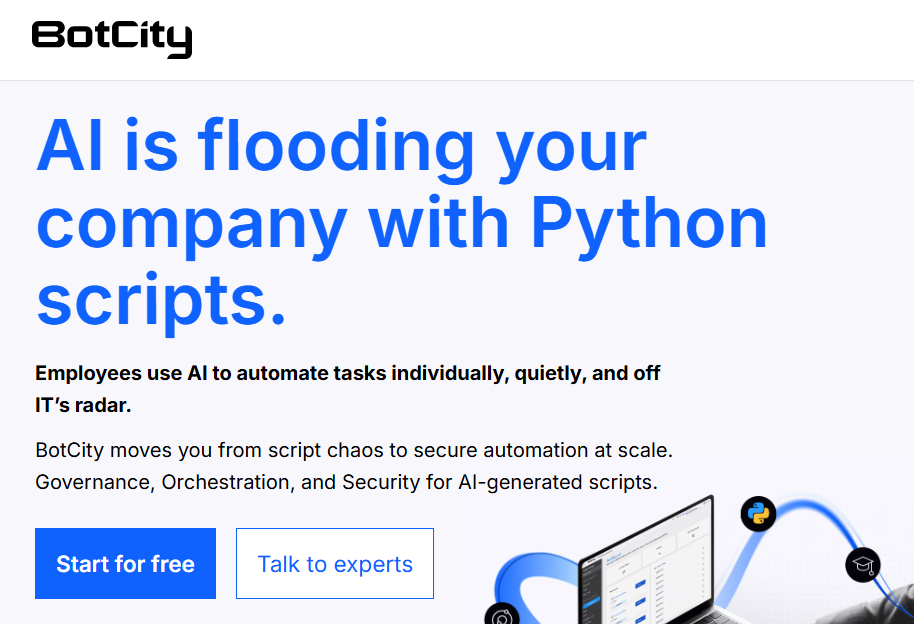Click the word 'Python' in the headline

pos(648,222)
